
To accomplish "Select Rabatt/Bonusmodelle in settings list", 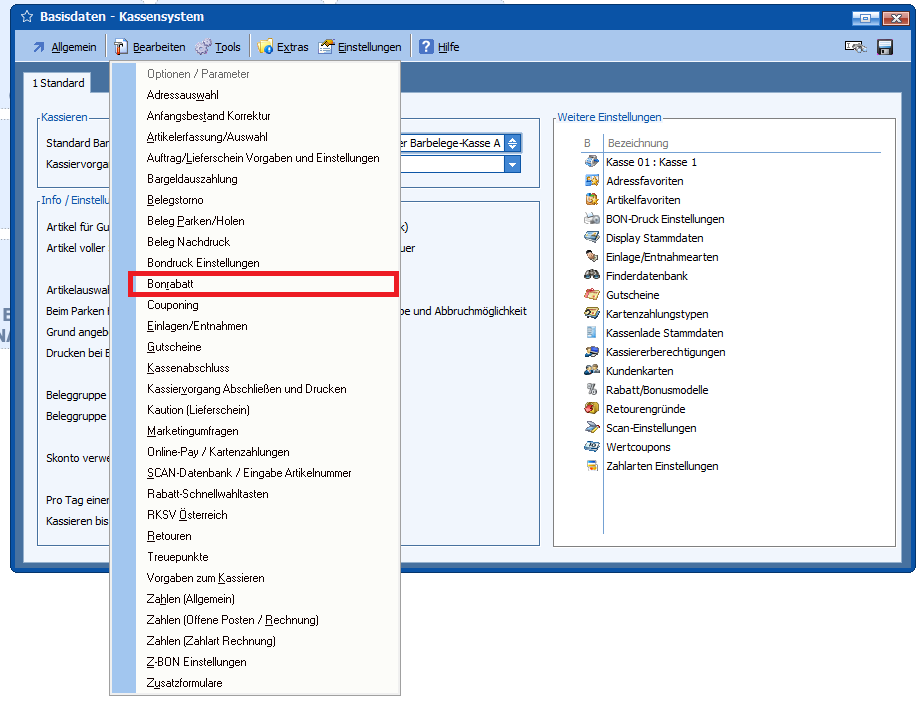I will click(x=657, y=390).
